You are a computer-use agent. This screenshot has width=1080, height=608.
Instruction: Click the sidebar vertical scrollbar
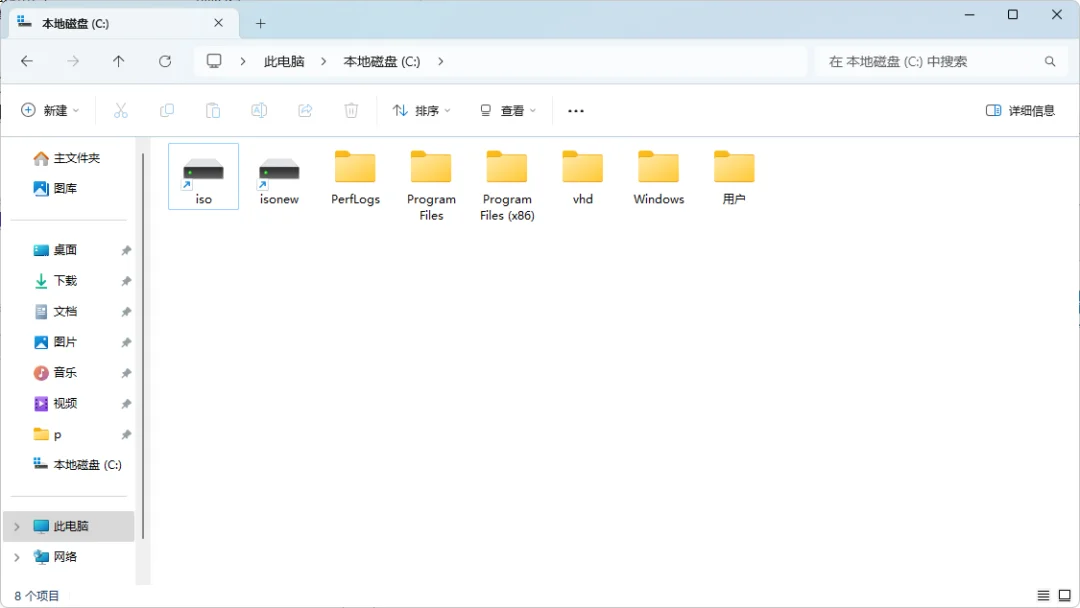pos(143,344)
